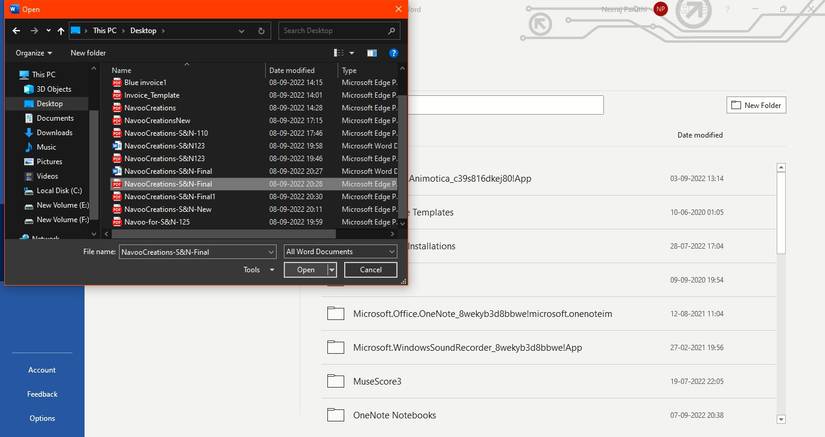The width and height of the screenshot is (825, 437).
Task: Go forward with the right arrow in Open dialog
Action: (34, 31)
